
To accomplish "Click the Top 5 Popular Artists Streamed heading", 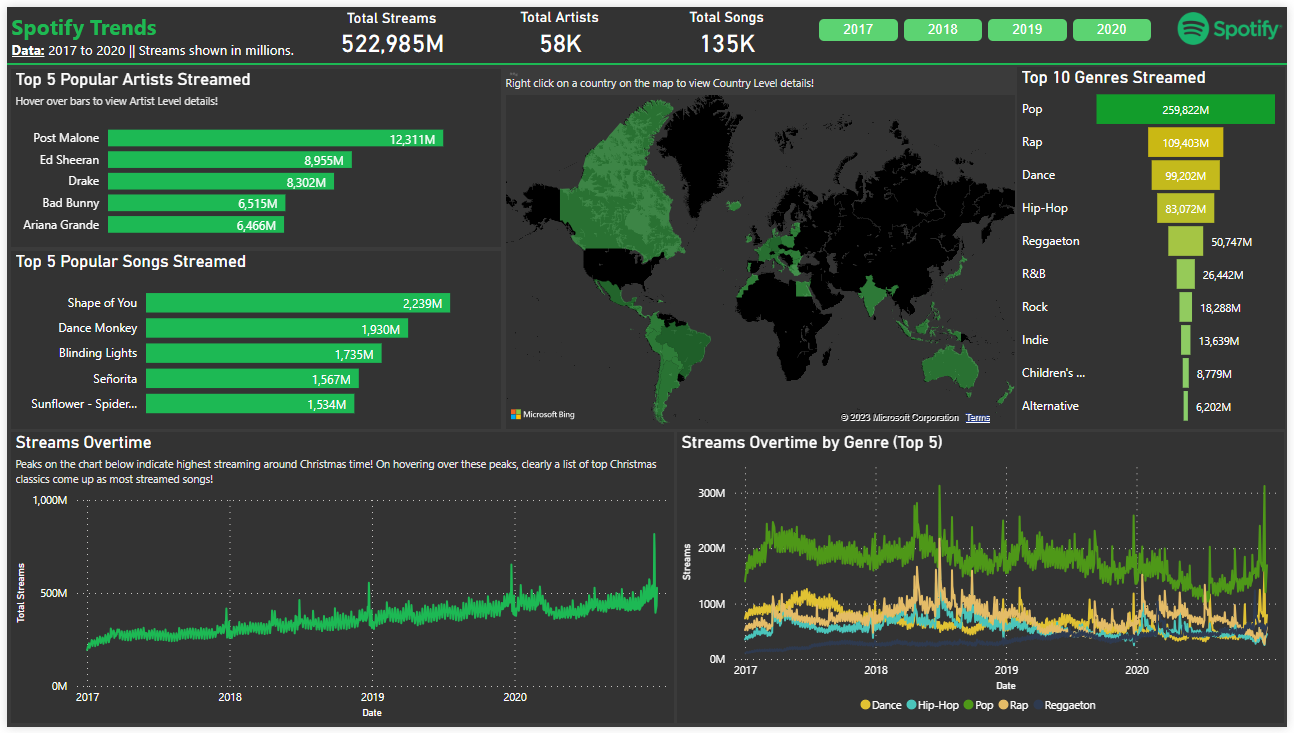I will [133, 79].
